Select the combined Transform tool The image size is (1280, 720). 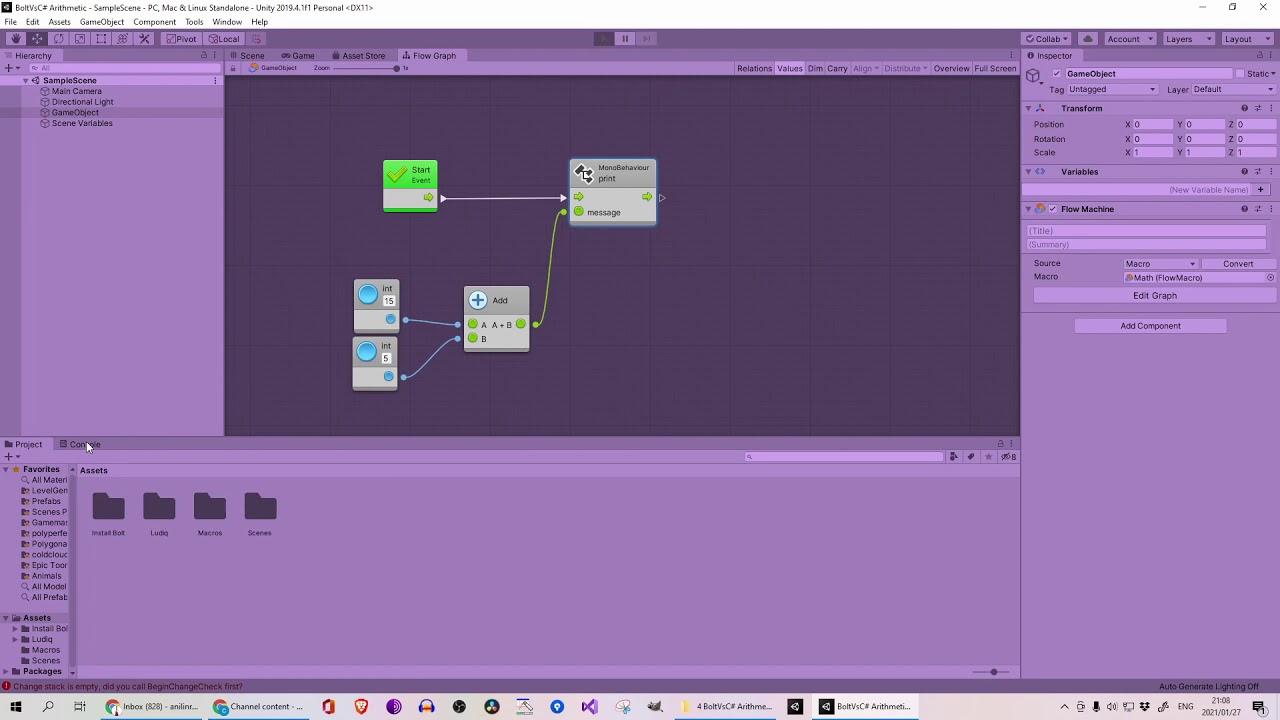pyautogui.click(x=122, y=39)
